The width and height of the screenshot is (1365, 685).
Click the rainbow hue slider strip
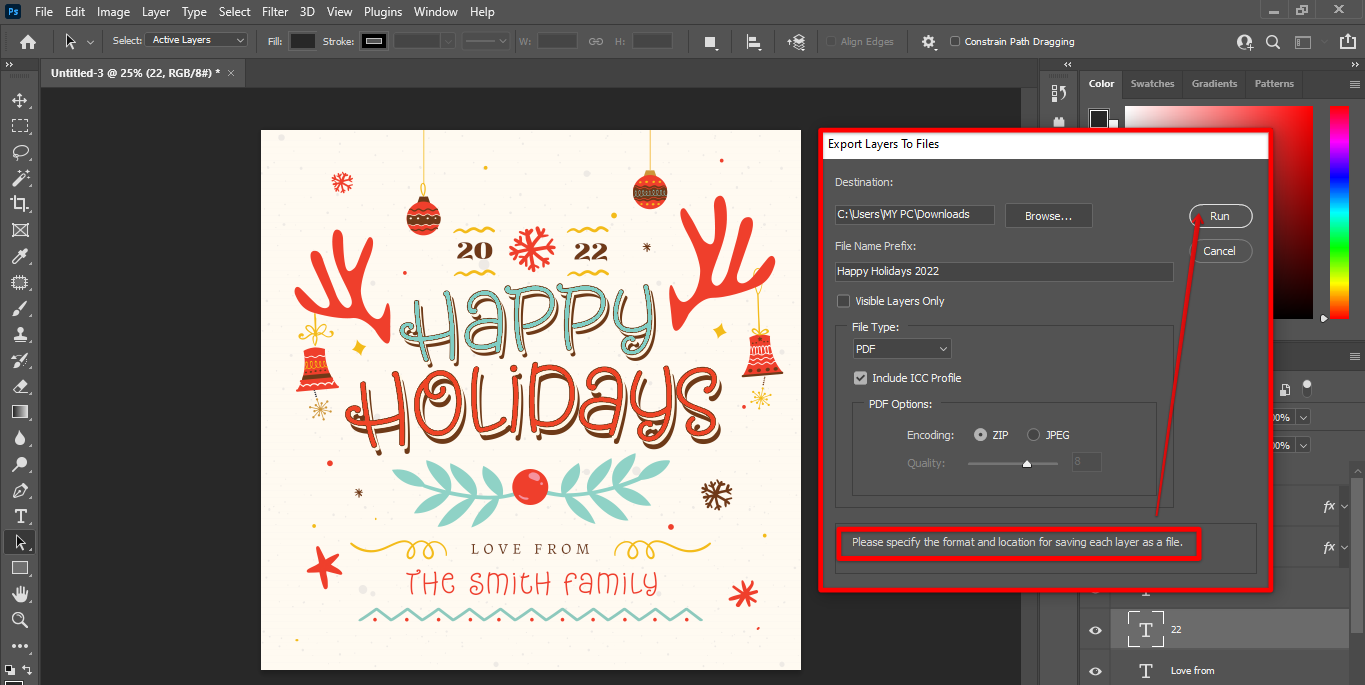coord(1338,210)
